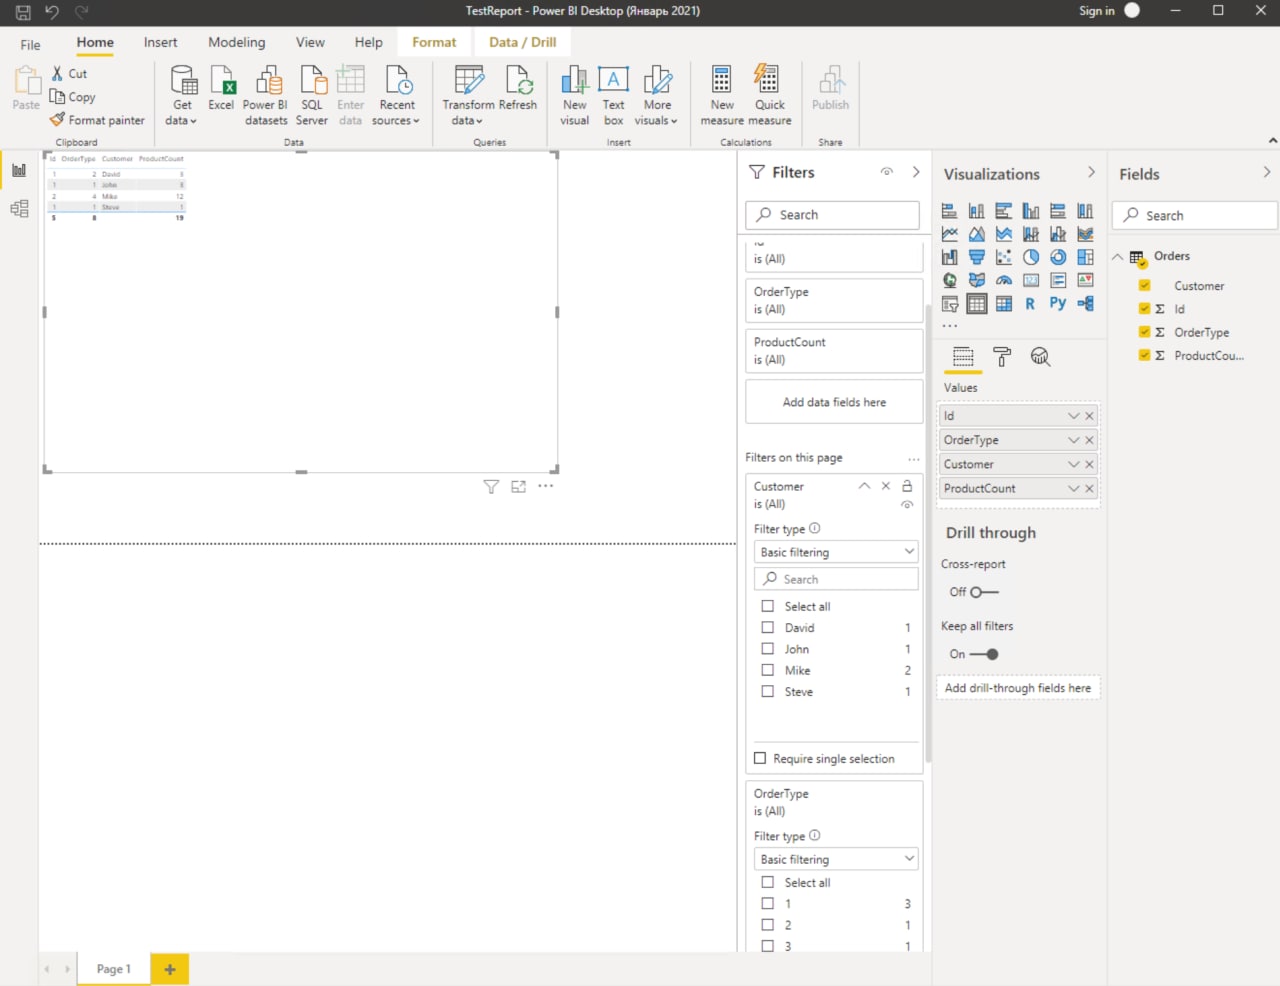The height and width of the screenshot is (986, 1280).
Task: Select the KPI visualization icon
Action: [x=1085, y=280]
